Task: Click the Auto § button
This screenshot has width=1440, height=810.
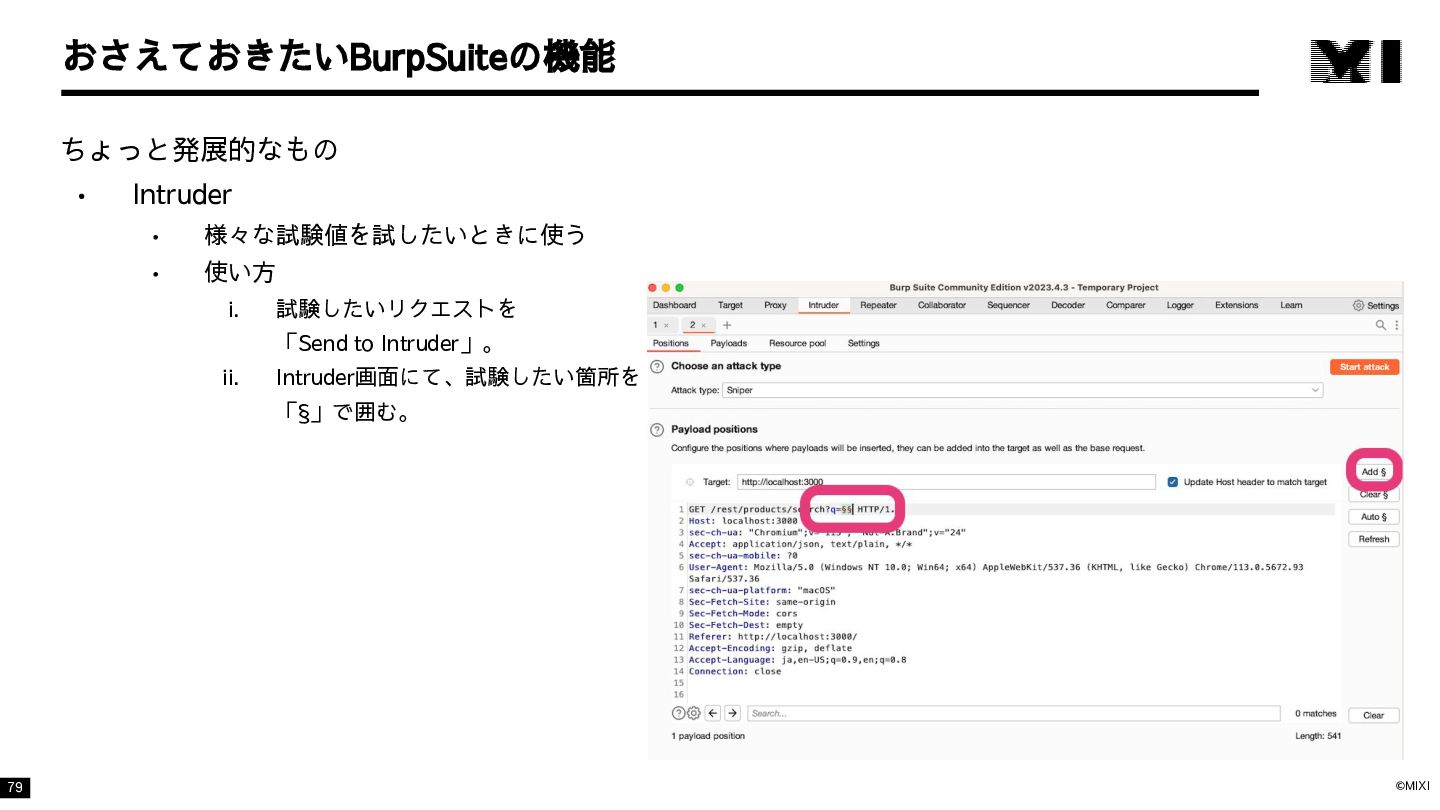Action: coord(1373,517)
